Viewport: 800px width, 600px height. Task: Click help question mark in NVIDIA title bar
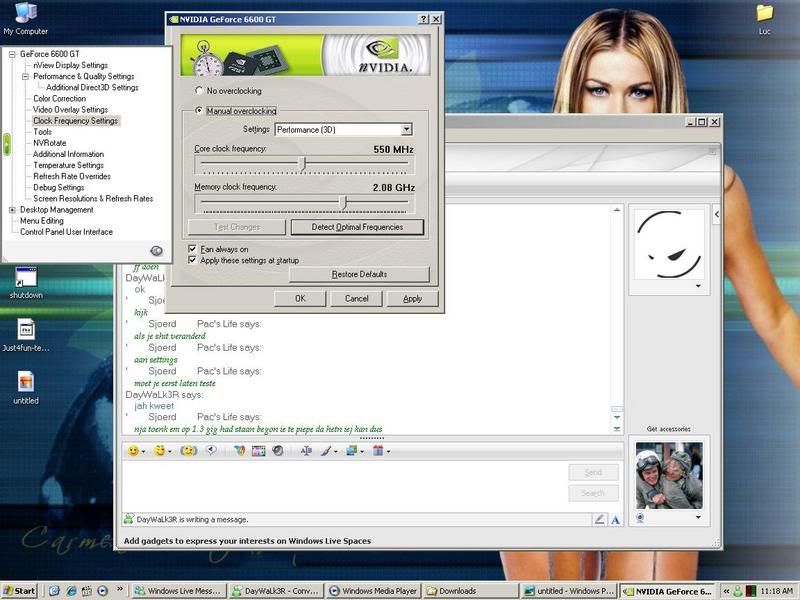coord(423,19)
